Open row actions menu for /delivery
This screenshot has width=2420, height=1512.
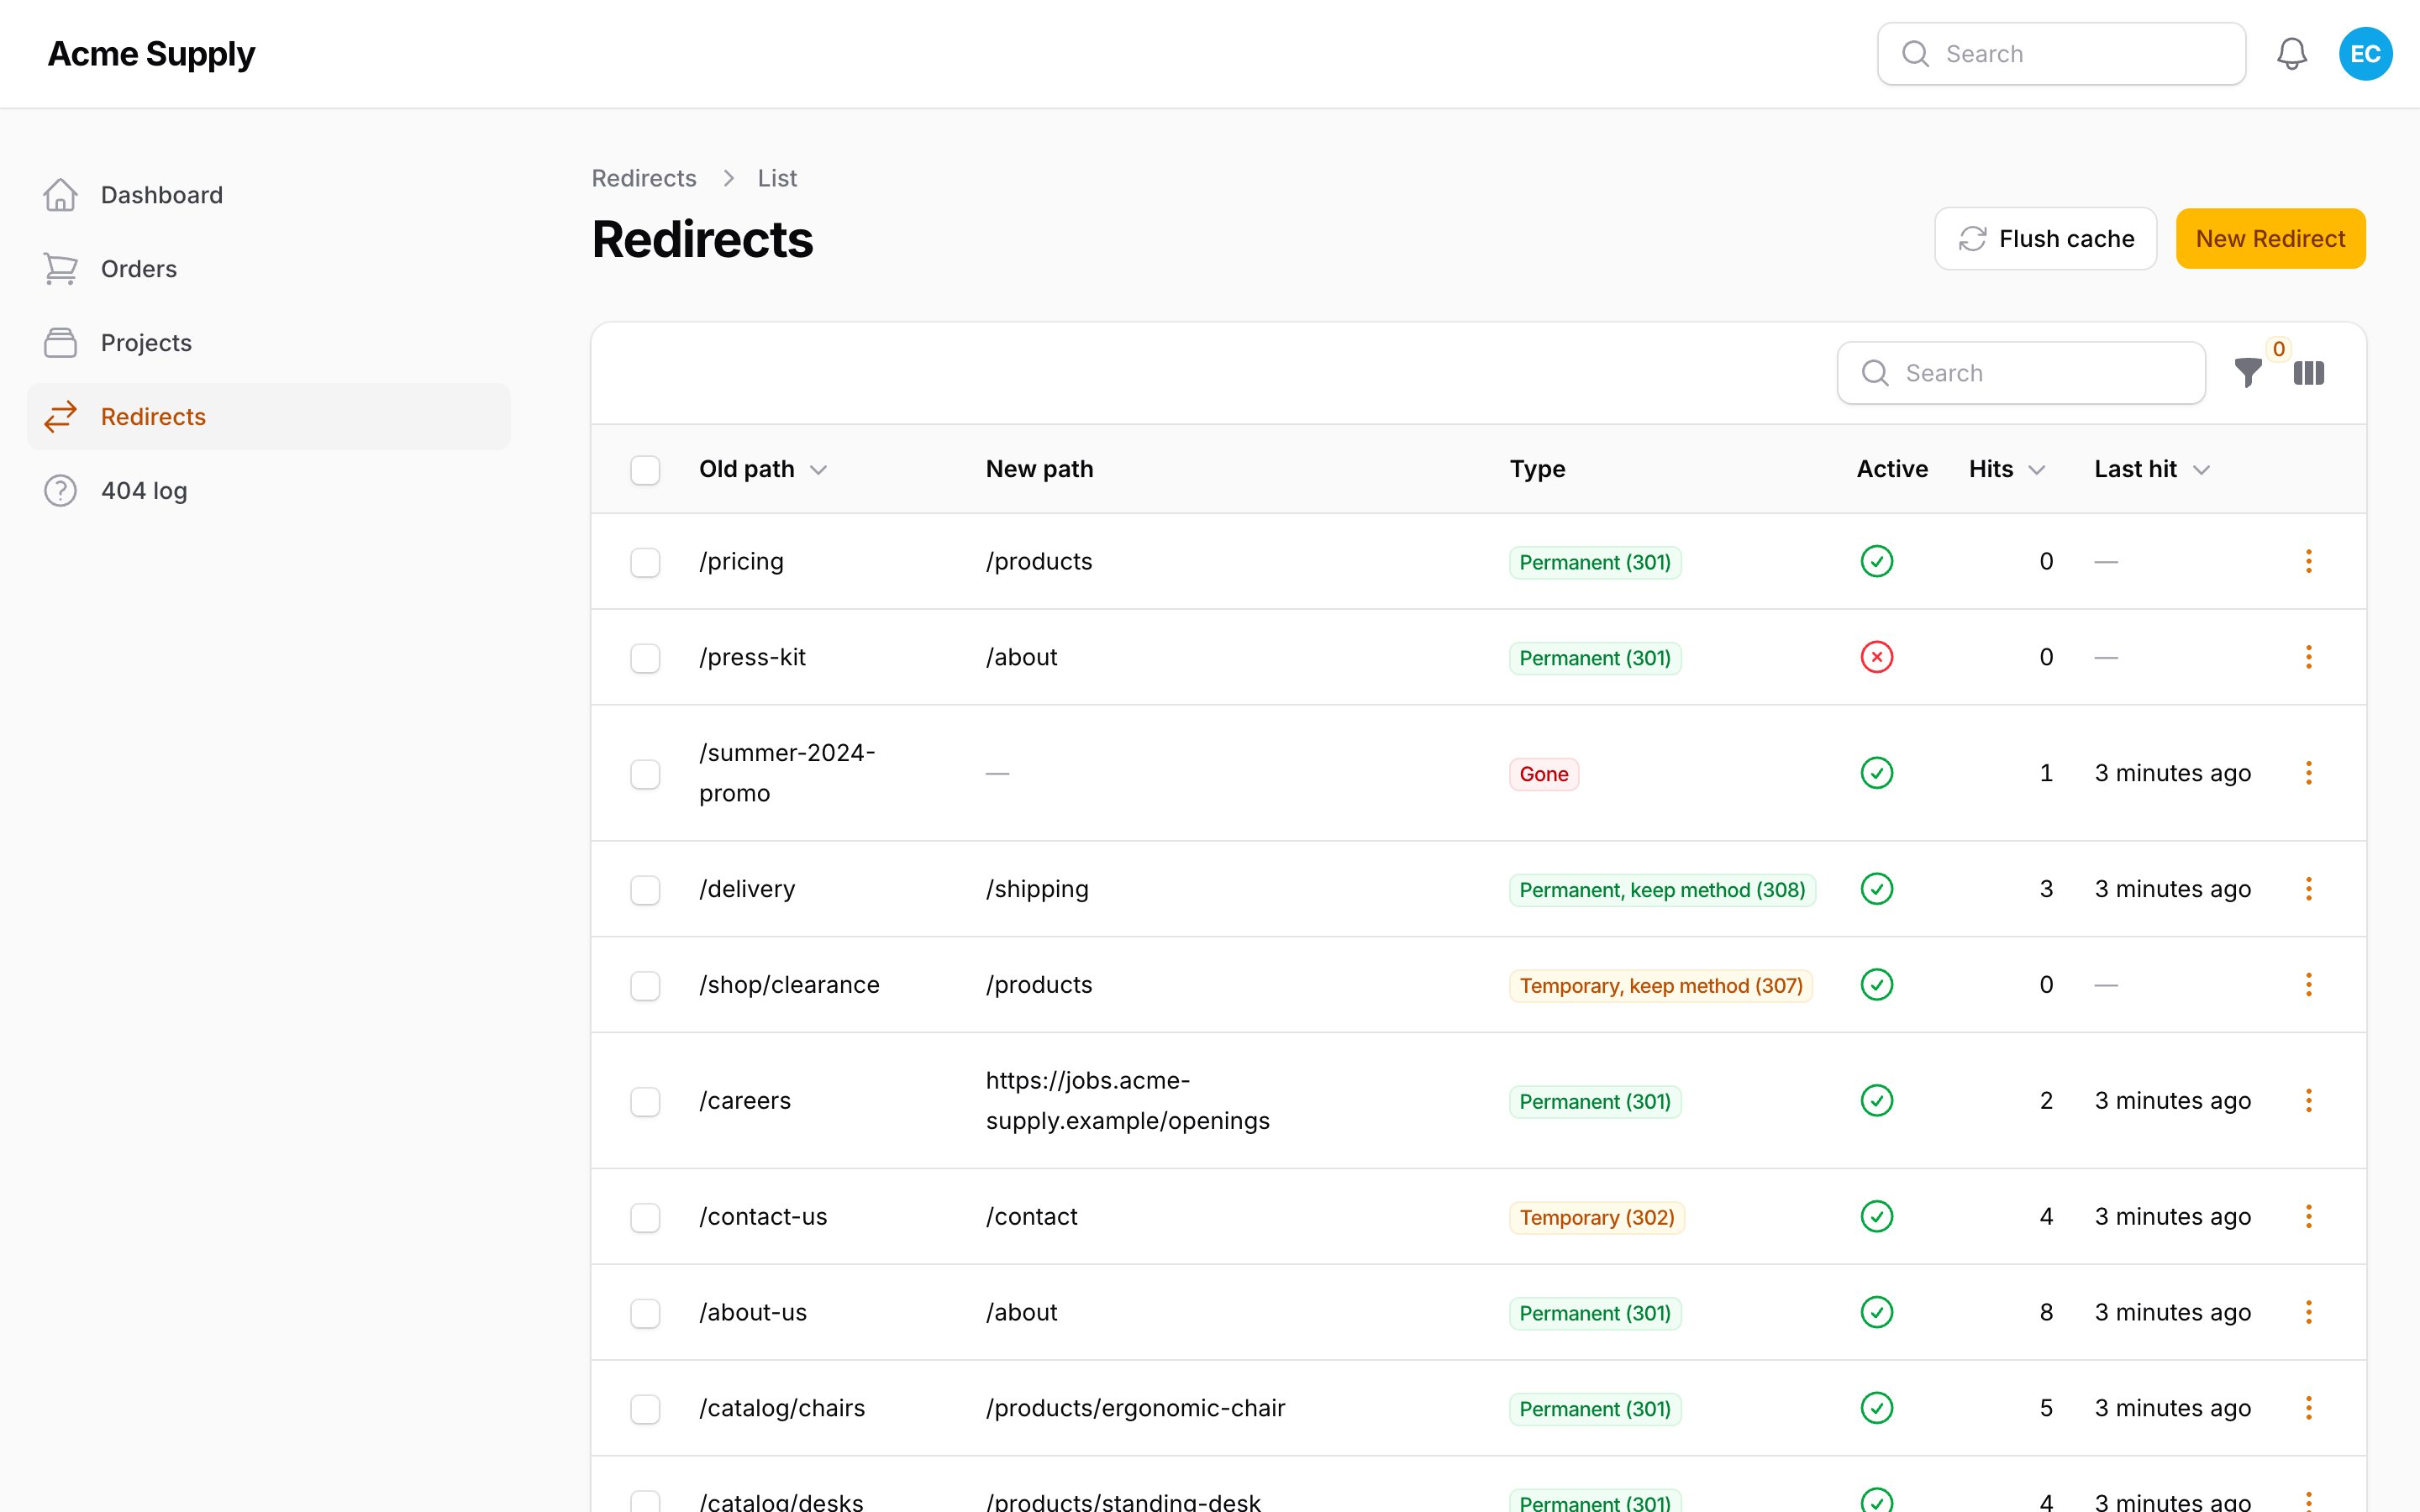point(2308,889)
